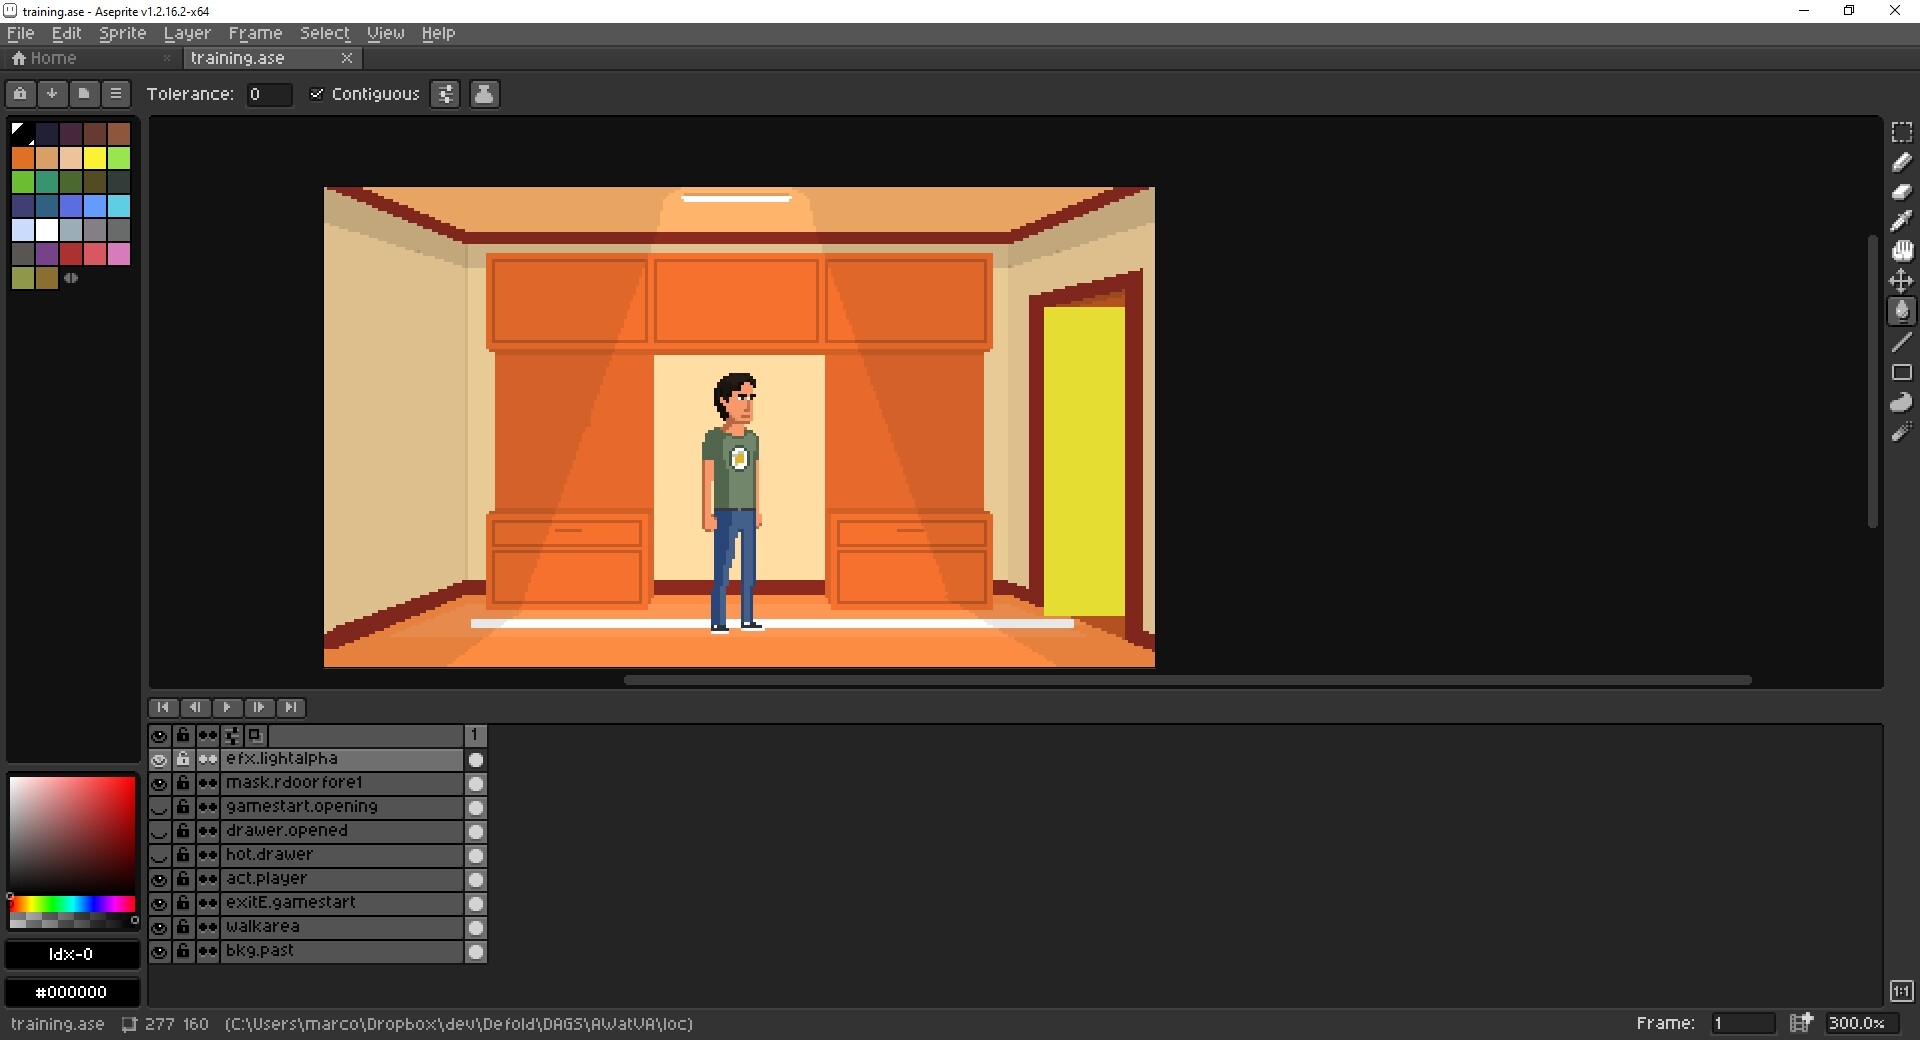Hide the act.player layer
Screen dimensions: 1920x1040
click(159, 879)
